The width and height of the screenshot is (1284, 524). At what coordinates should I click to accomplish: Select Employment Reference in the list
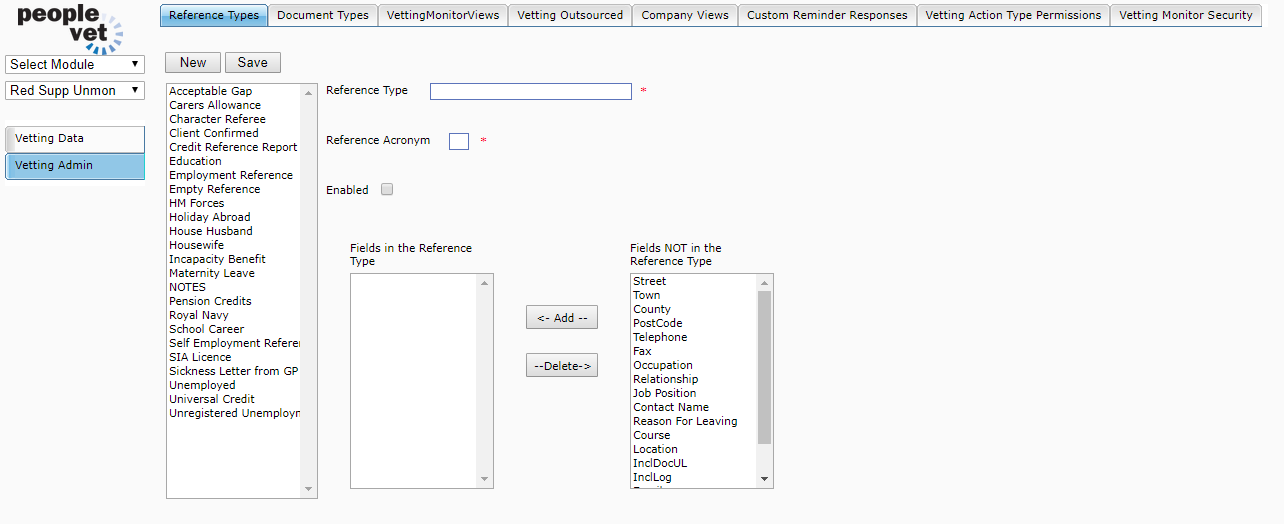pyautogui.click(x=231, y=175)
